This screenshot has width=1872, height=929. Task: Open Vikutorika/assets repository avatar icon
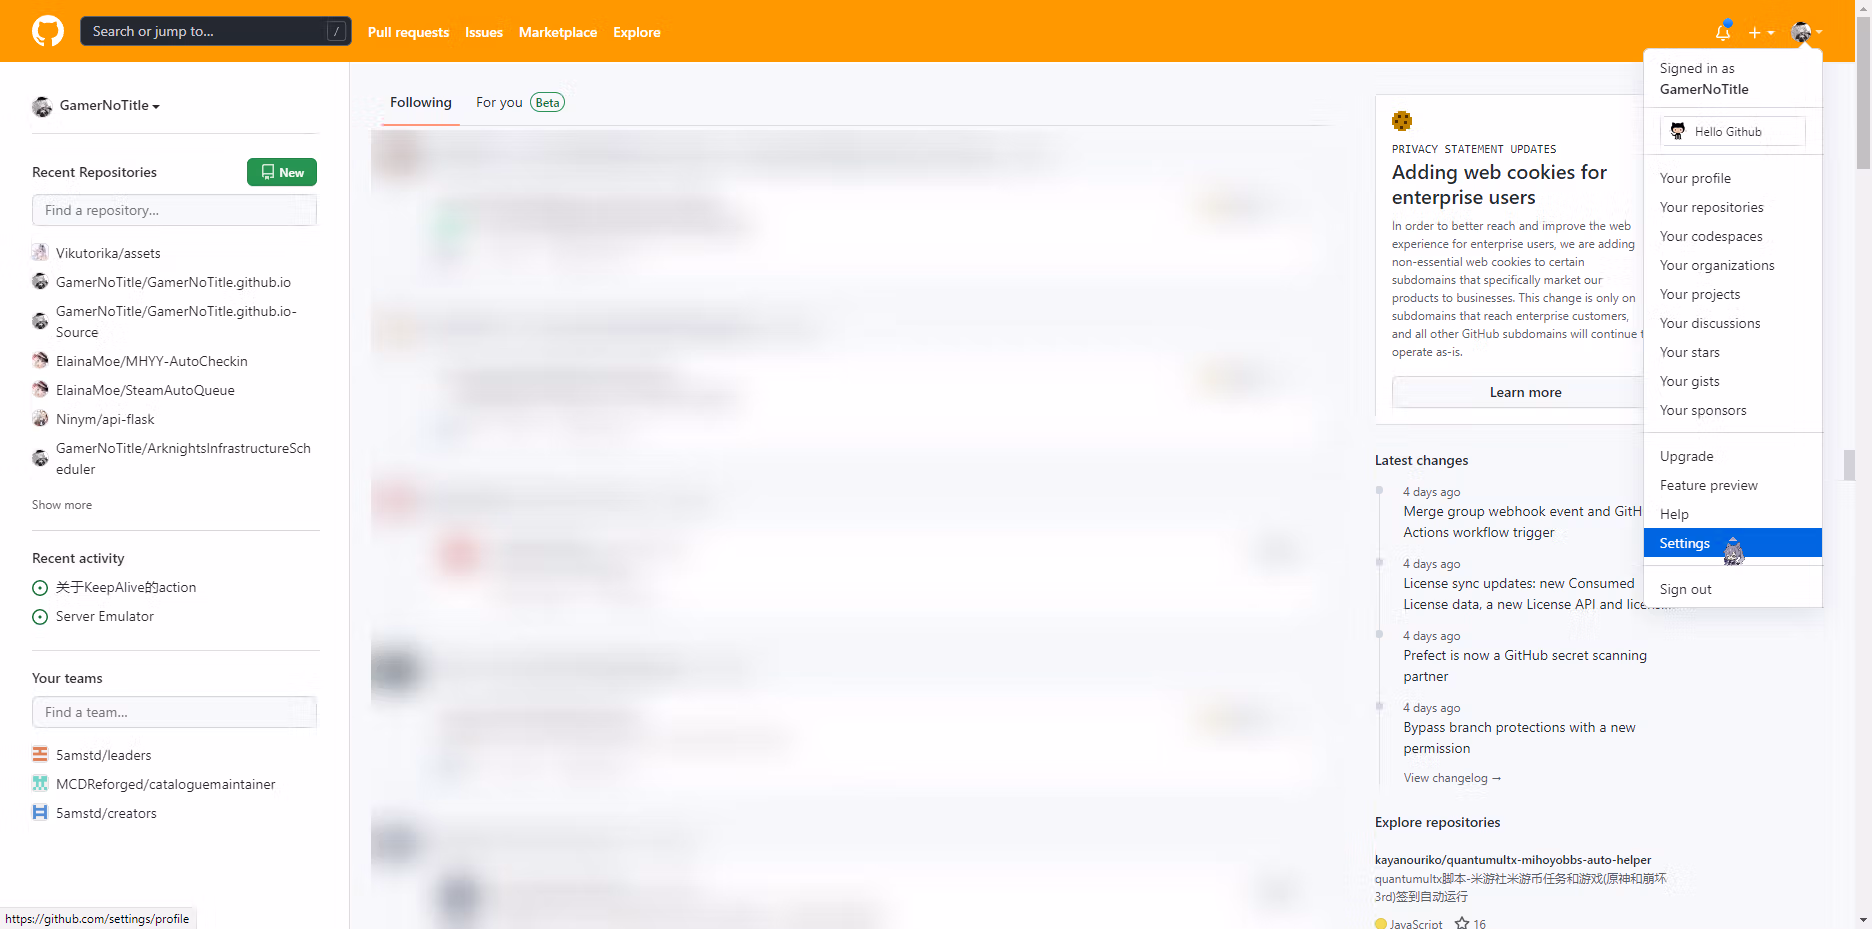(40, 252)
